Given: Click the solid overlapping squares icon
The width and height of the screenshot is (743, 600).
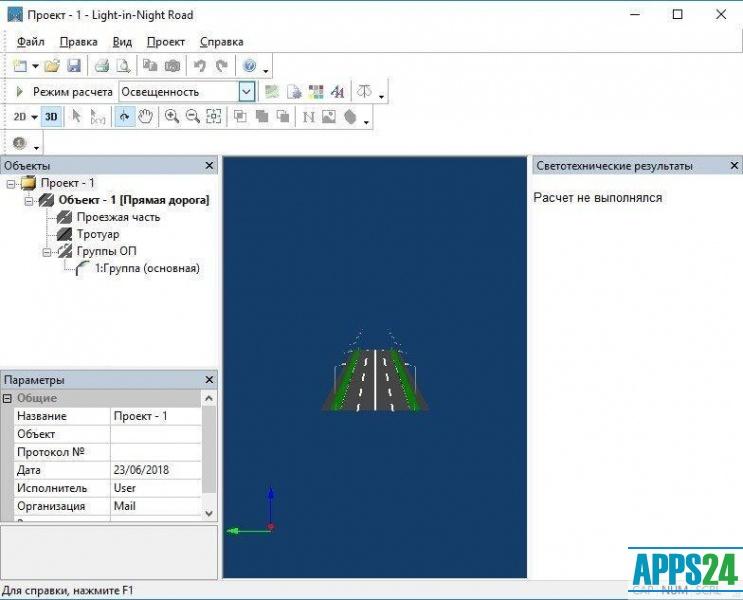Looking at the screenshot, I should click(262, 117).
